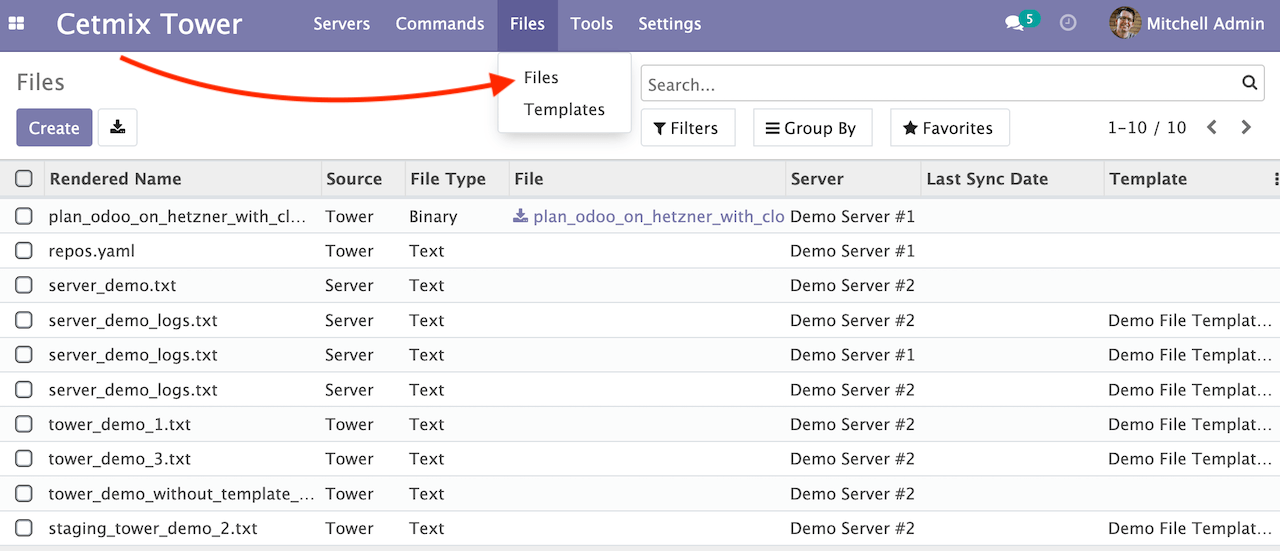Click Demo Server #1 in repos.yaml row
Viewport: 1280px width, 551px height.
(852, 251)
